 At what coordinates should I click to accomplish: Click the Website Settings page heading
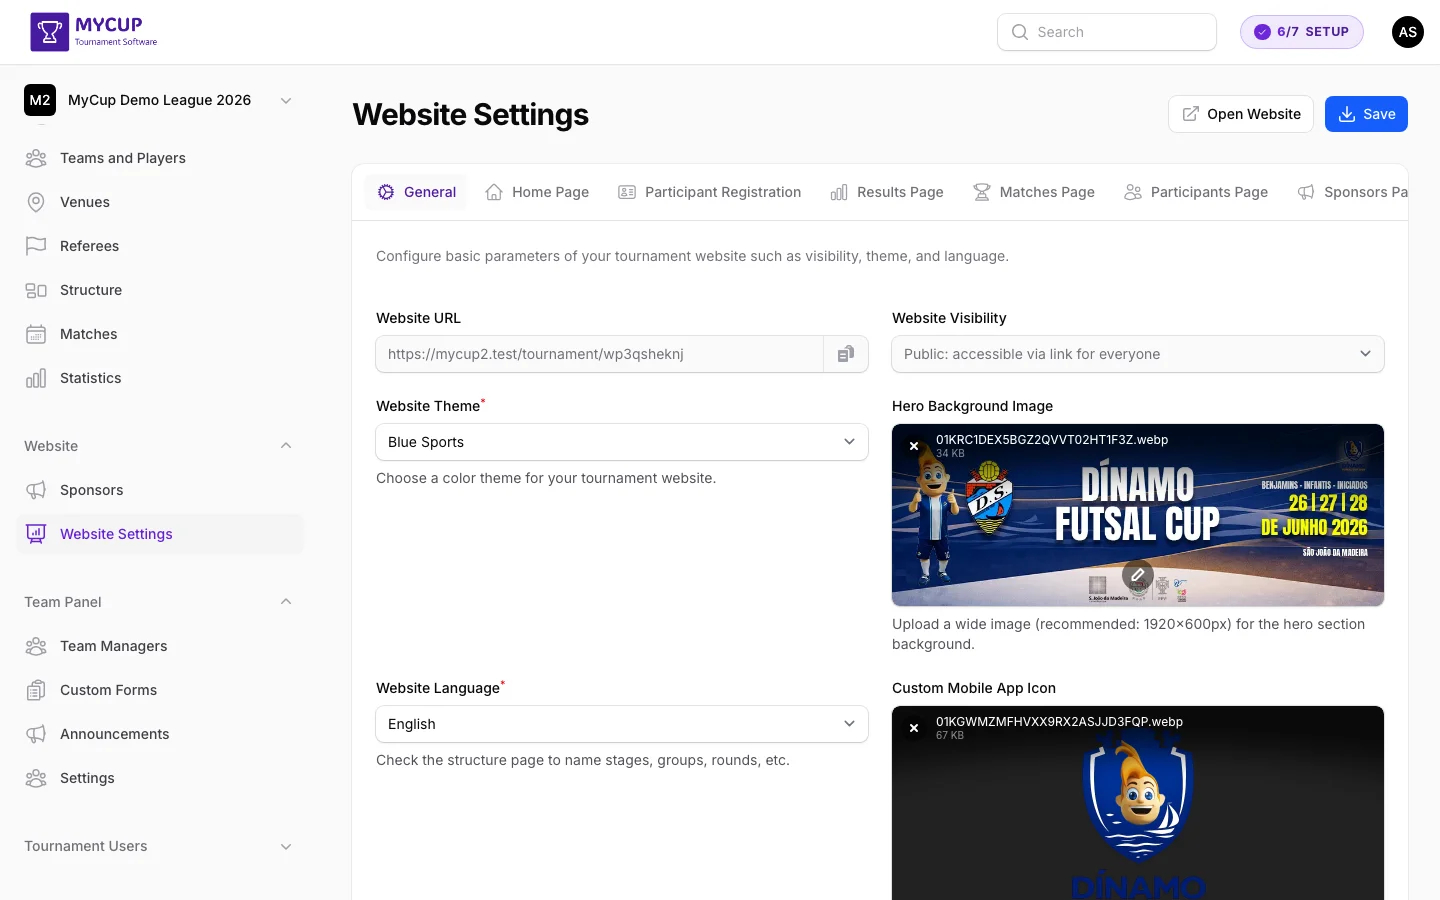tap(471, 115)
